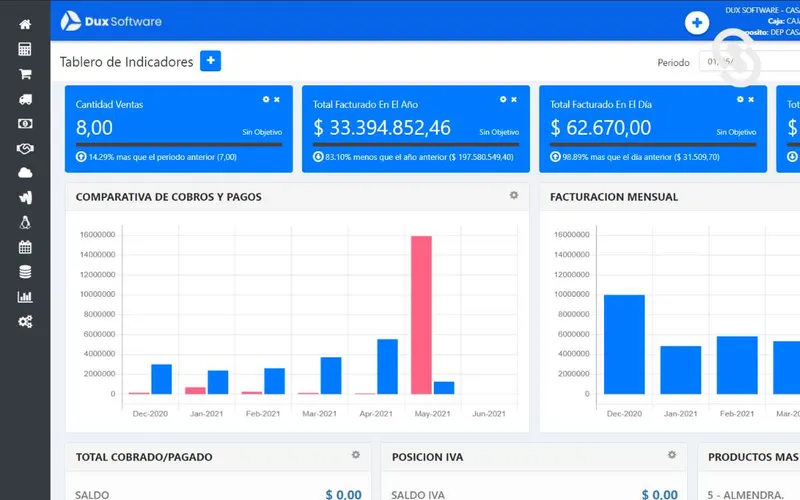Viewport: 800px width, 500px height.
Task: Click the 5 - ALMENDRA product entry
Action: [x=745, y=494]
